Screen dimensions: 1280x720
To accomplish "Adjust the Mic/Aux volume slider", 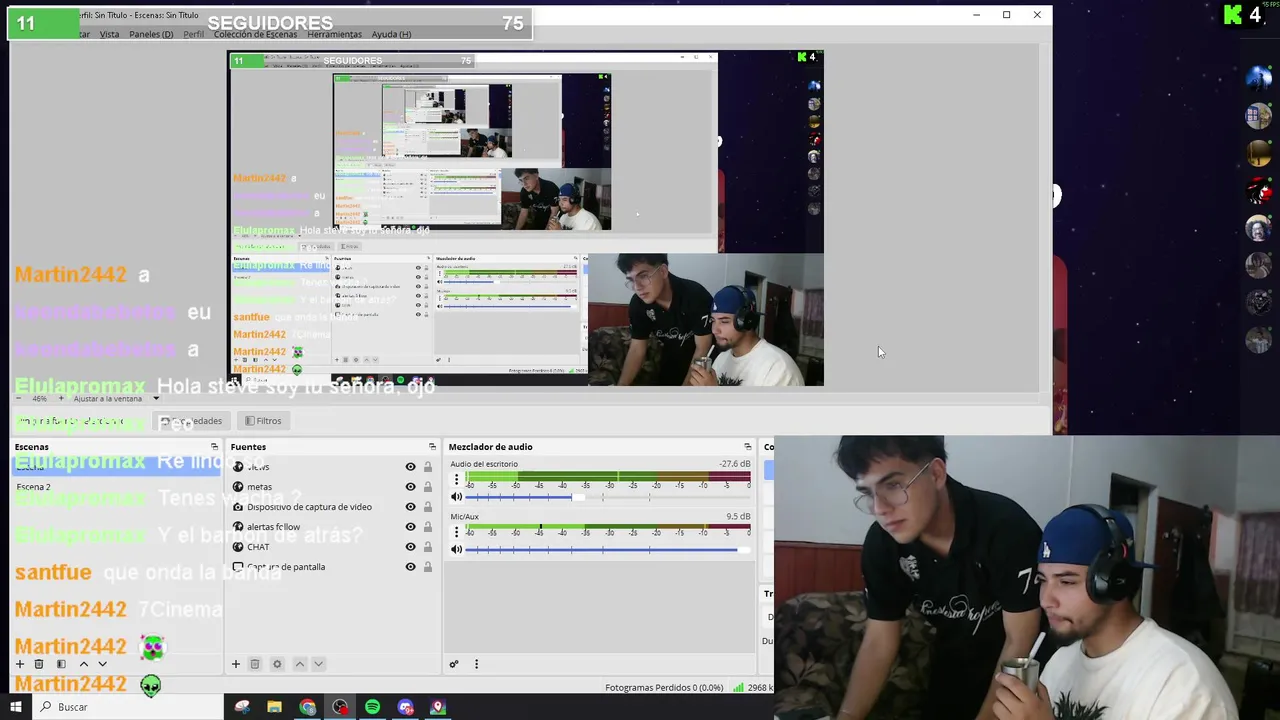I will [x=608, y=549].
